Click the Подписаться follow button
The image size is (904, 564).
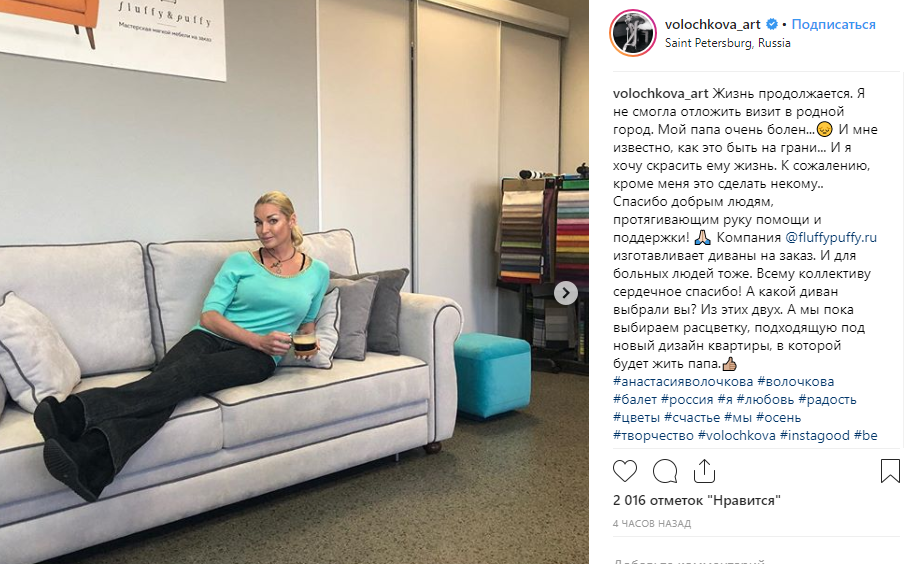[x=833, y=24]
